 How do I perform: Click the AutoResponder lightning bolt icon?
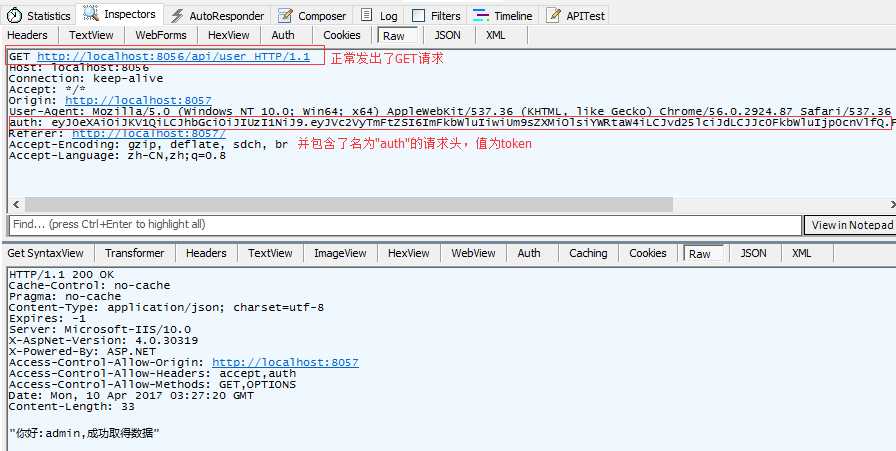point(178,15)
